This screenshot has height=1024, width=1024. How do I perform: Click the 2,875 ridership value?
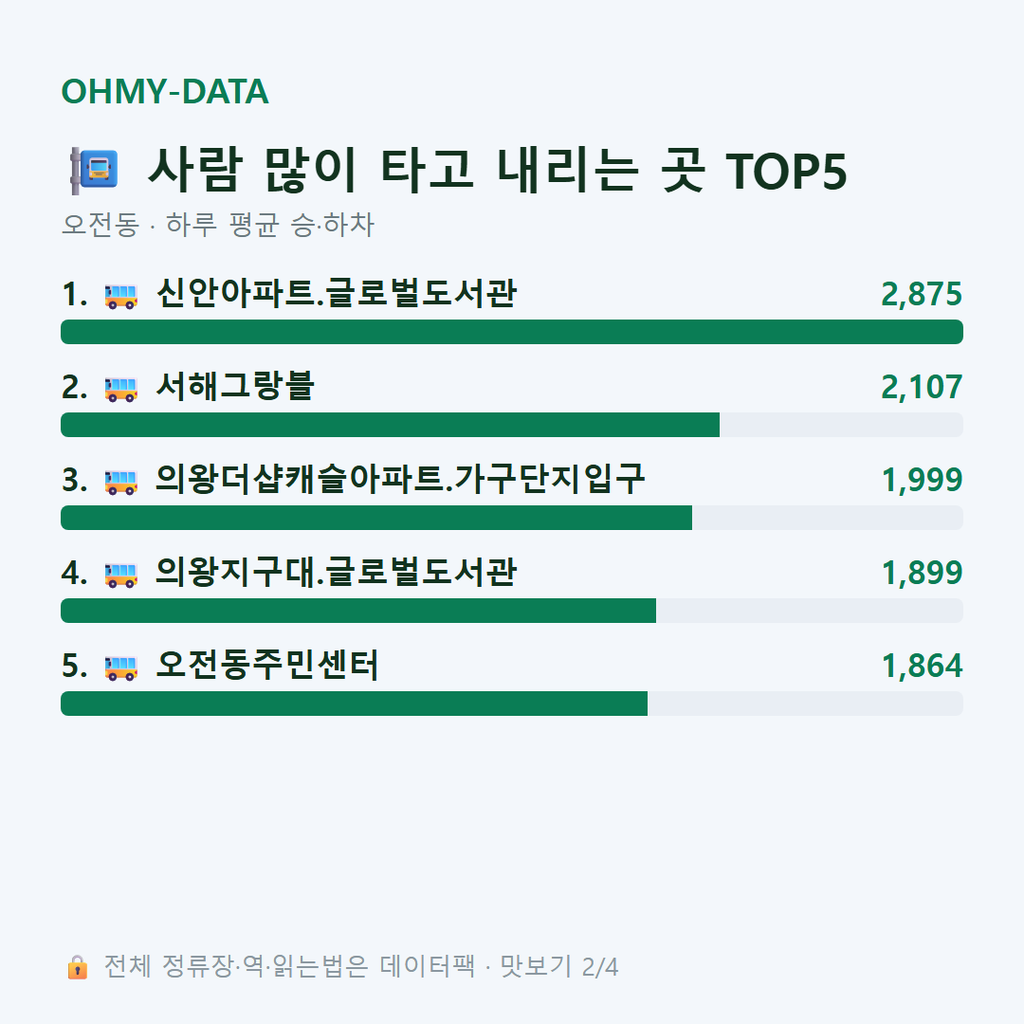tap(921, 294)
